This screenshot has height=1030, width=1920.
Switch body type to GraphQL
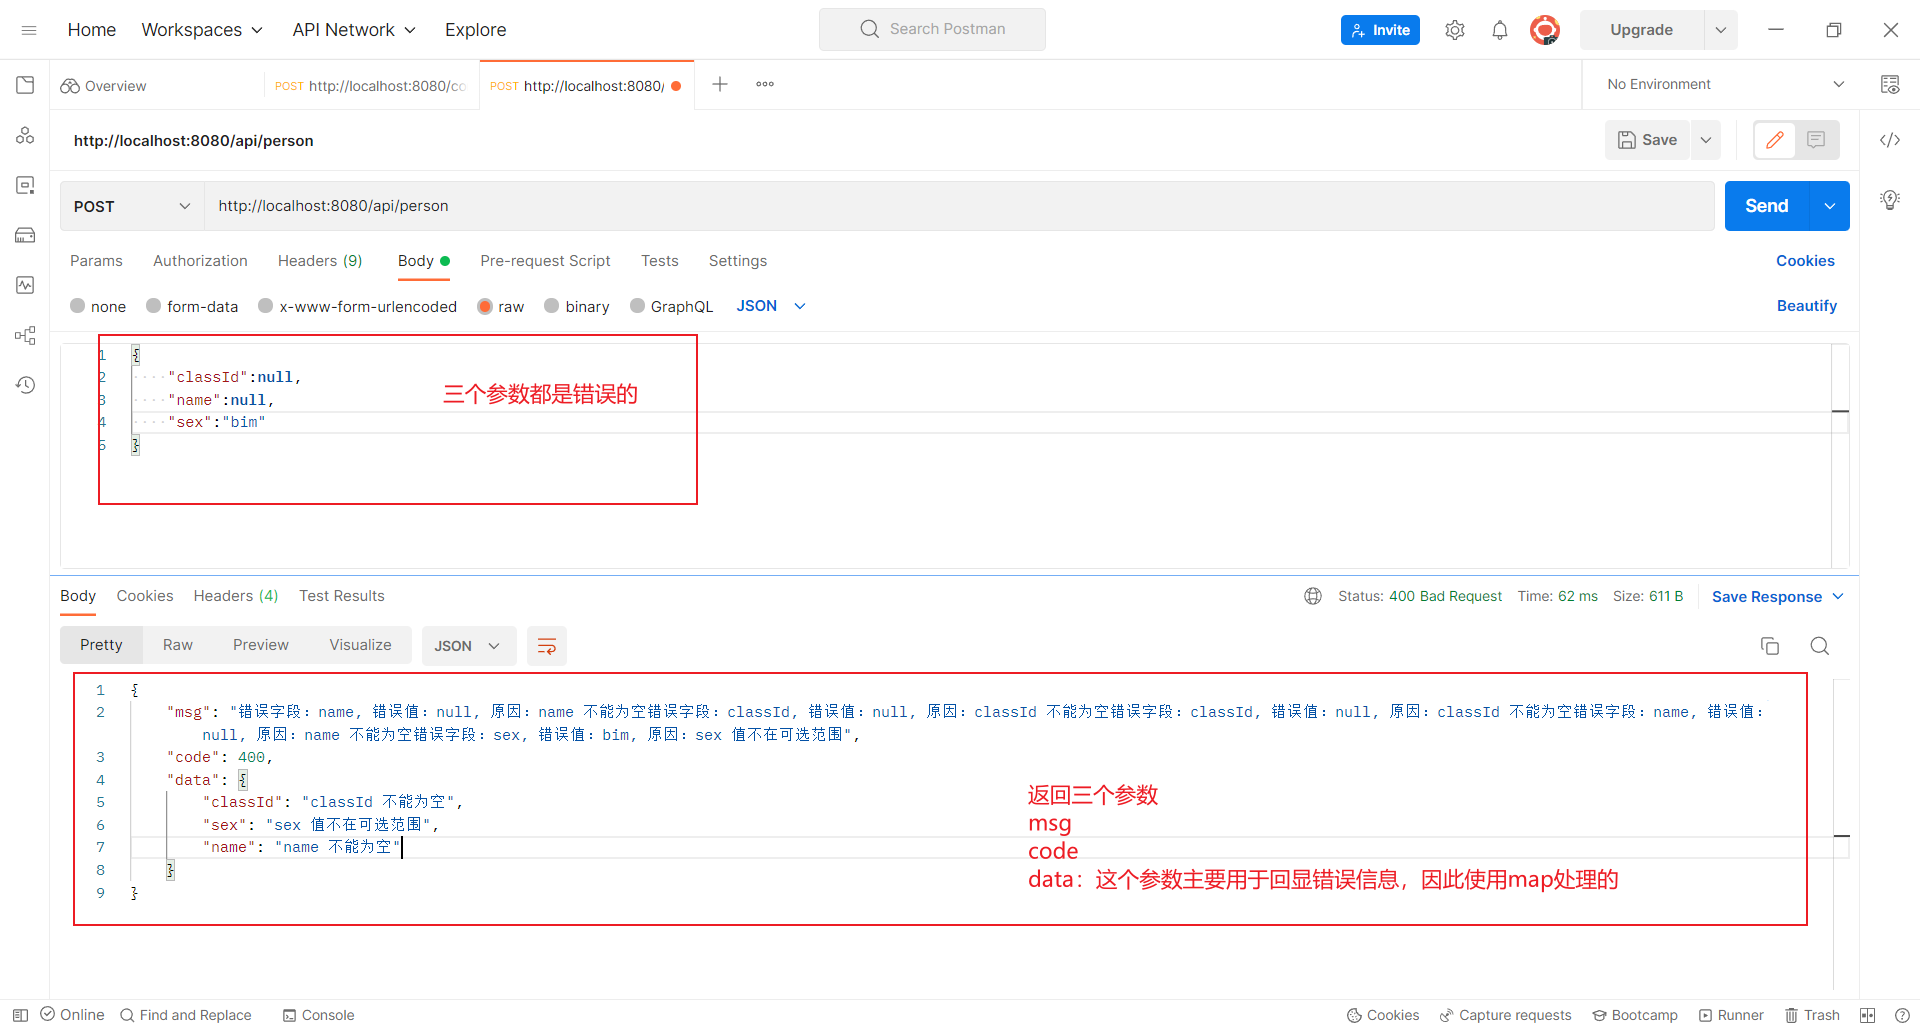click(671, 306)
